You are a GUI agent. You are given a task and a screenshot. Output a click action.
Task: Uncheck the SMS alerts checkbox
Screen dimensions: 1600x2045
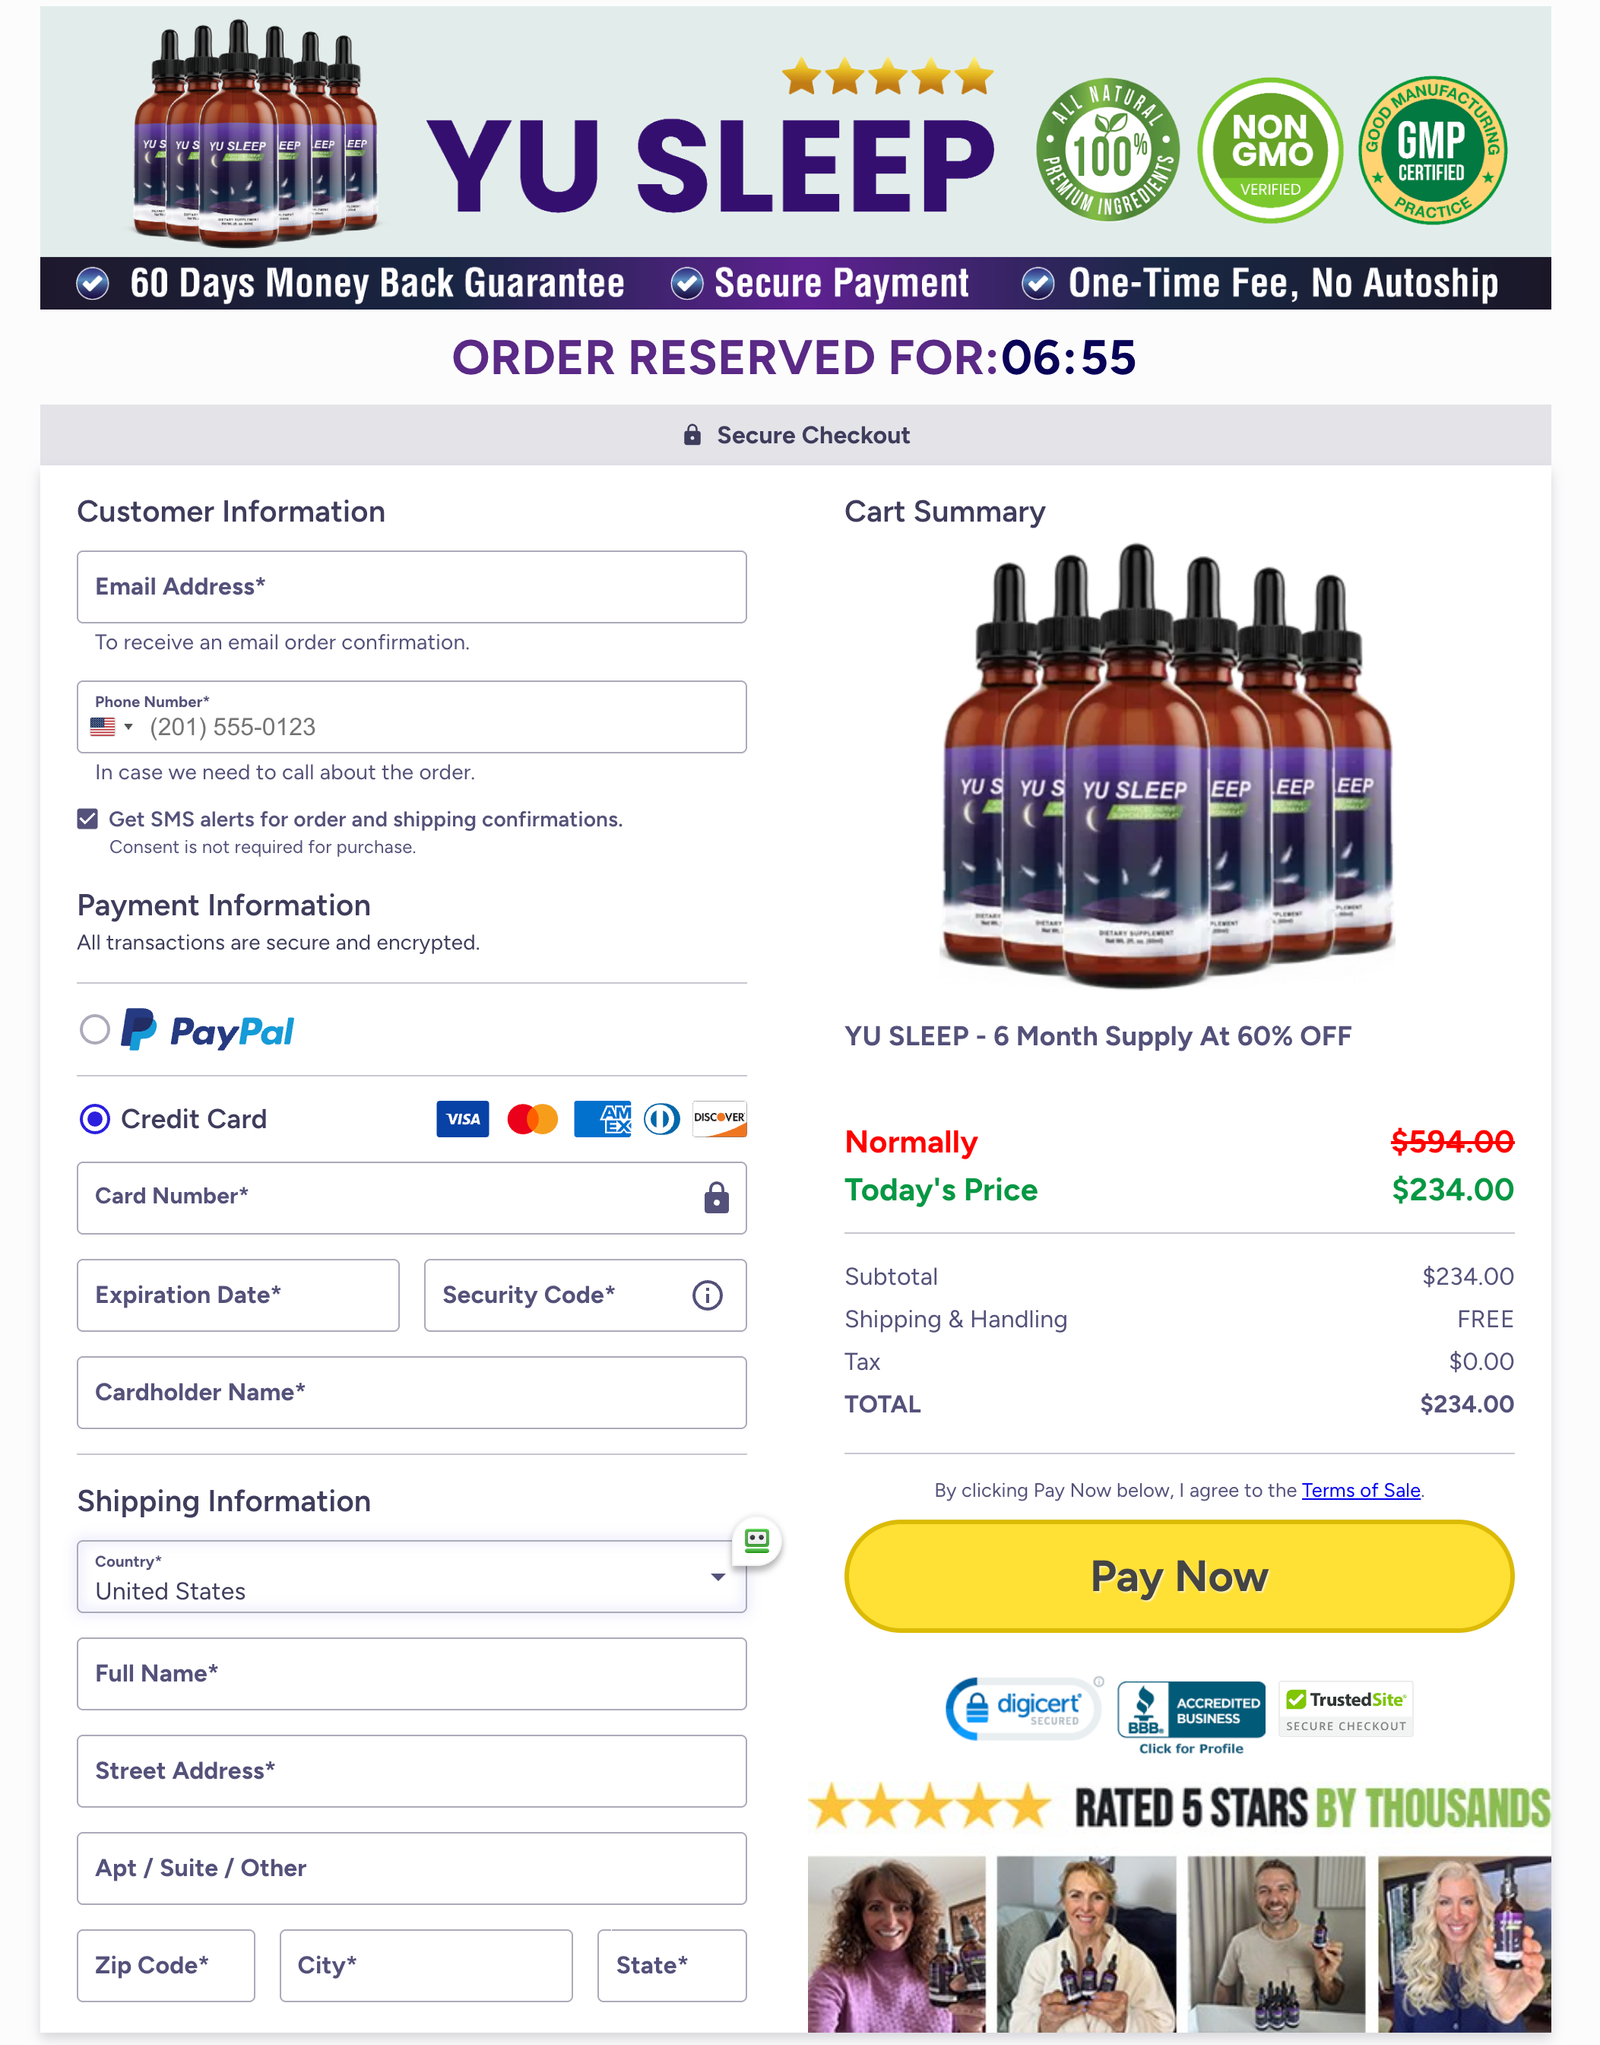[88, 819]
